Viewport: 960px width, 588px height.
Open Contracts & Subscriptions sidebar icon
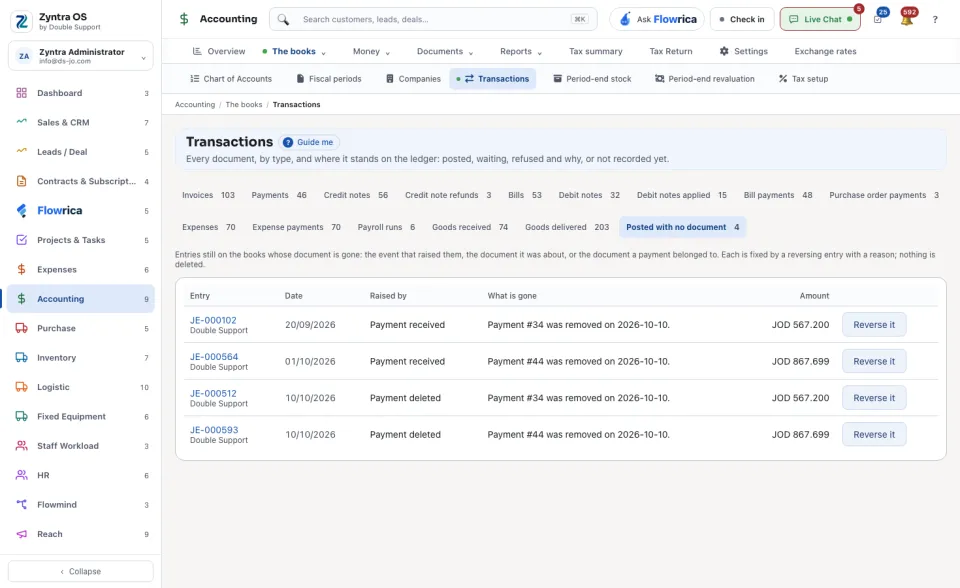pos(21,181)
